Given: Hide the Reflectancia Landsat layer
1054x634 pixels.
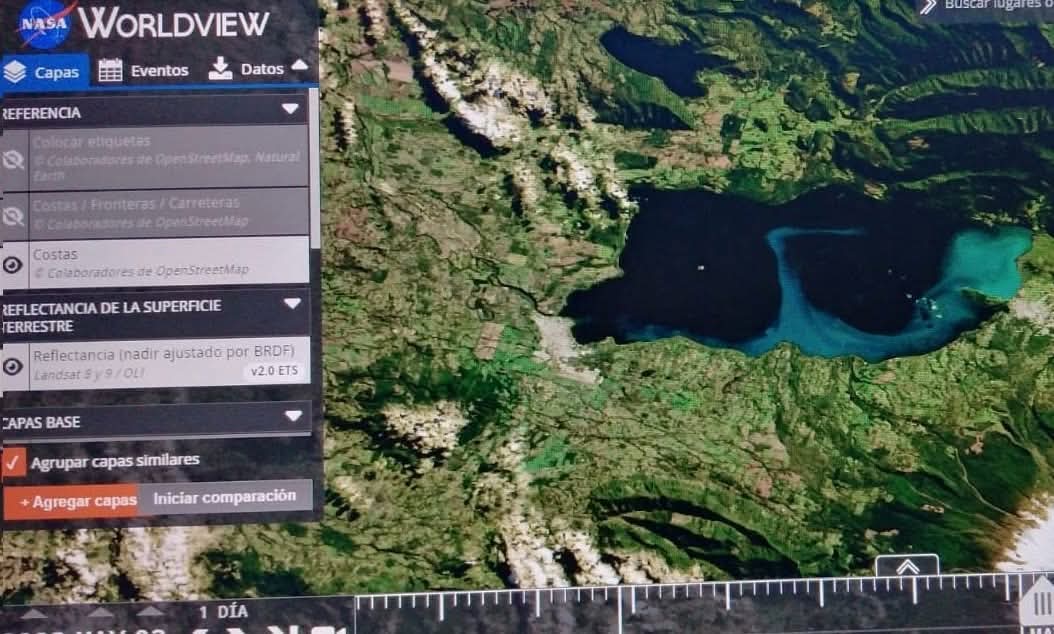Looking at the screenshot, I should (13, 366).
